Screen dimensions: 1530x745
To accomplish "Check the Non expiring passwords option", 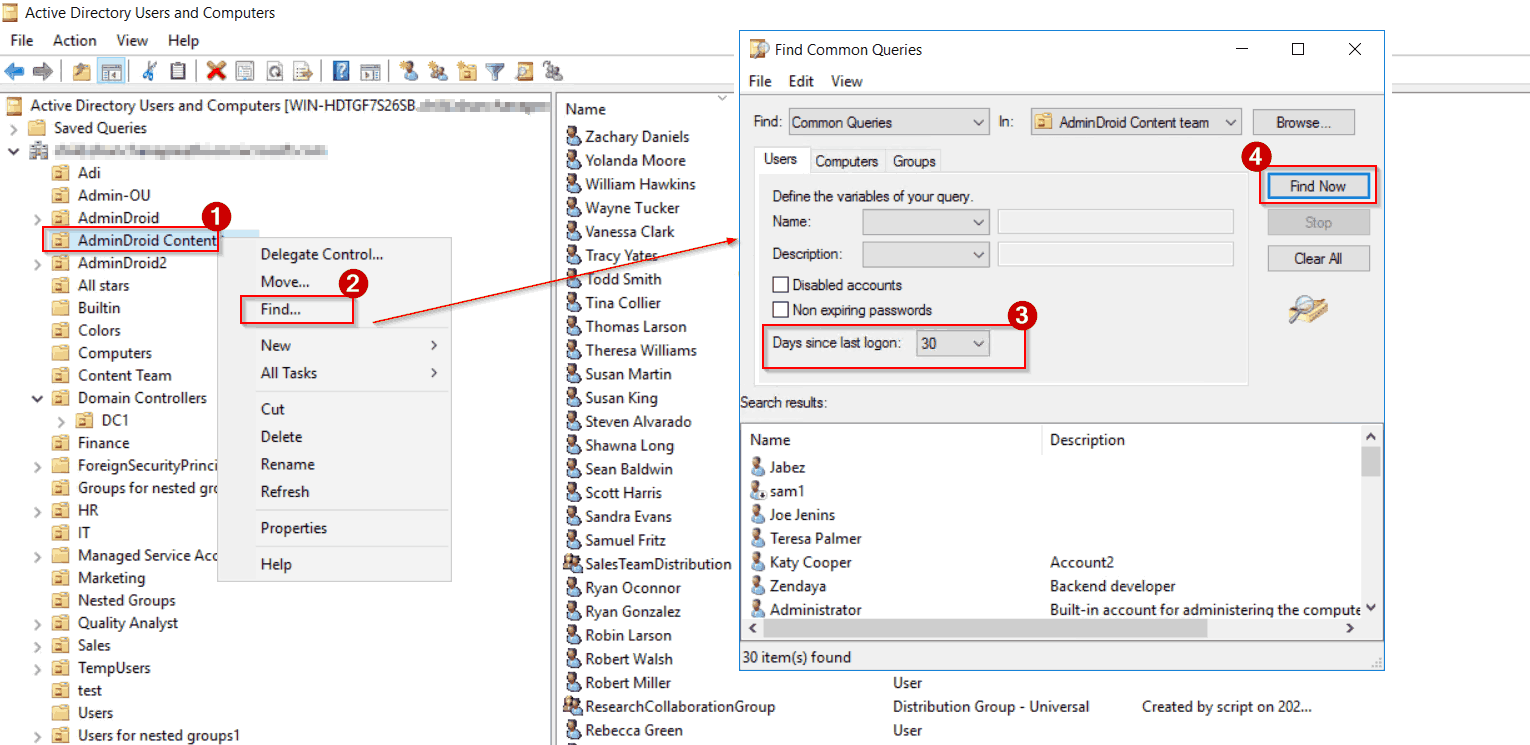I will (781, 310).
